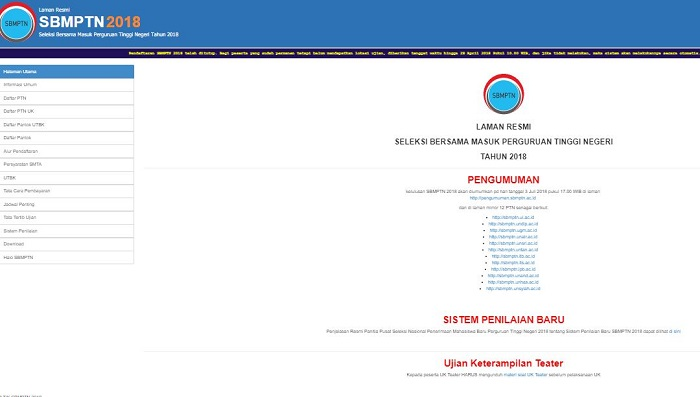Open Tata Cara Pembayaran page
700x397 pixels.
tap(67, 191)
